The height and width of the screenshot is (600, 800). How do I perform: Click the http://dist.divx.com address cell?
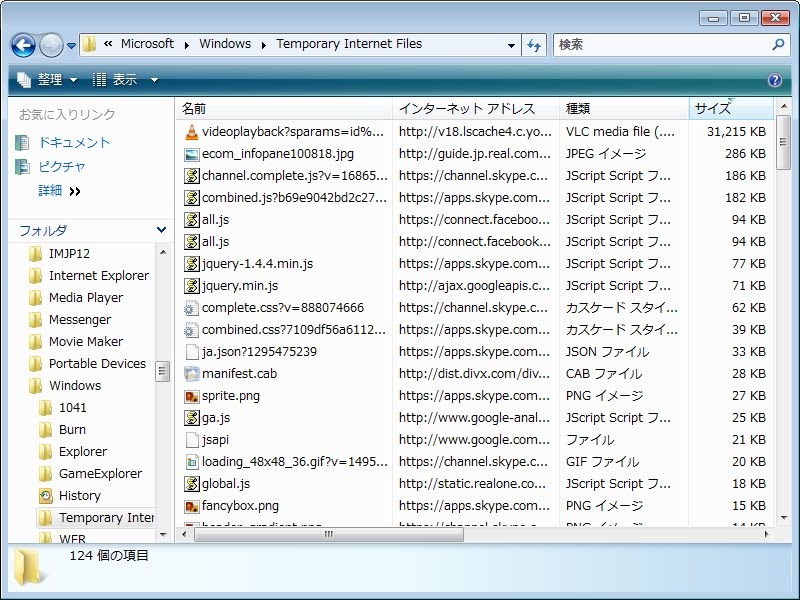[474, 373]
